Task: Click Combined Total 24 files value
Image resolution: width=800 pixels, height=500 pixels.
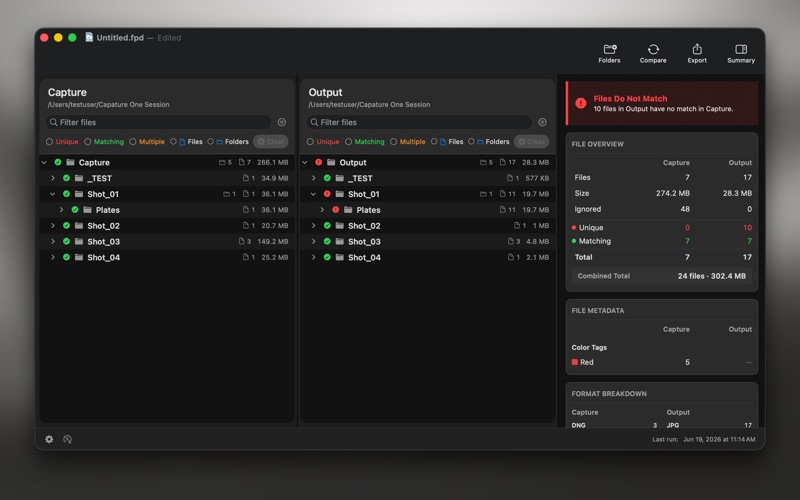Action: [x=712, y=276]
